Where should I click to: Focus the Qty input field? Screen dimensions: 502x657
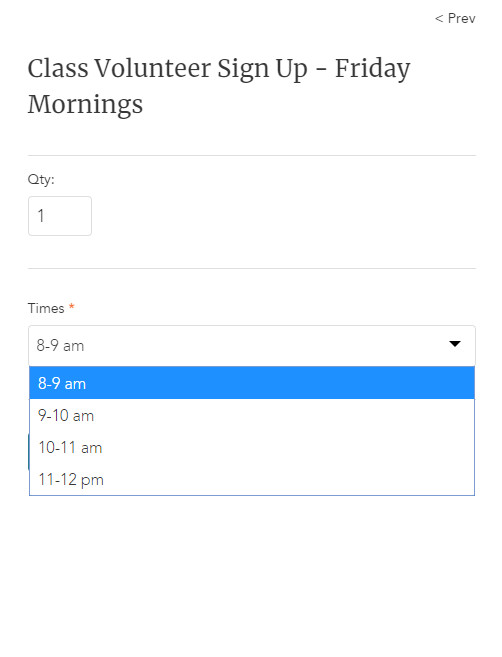[x=60, y=216]
